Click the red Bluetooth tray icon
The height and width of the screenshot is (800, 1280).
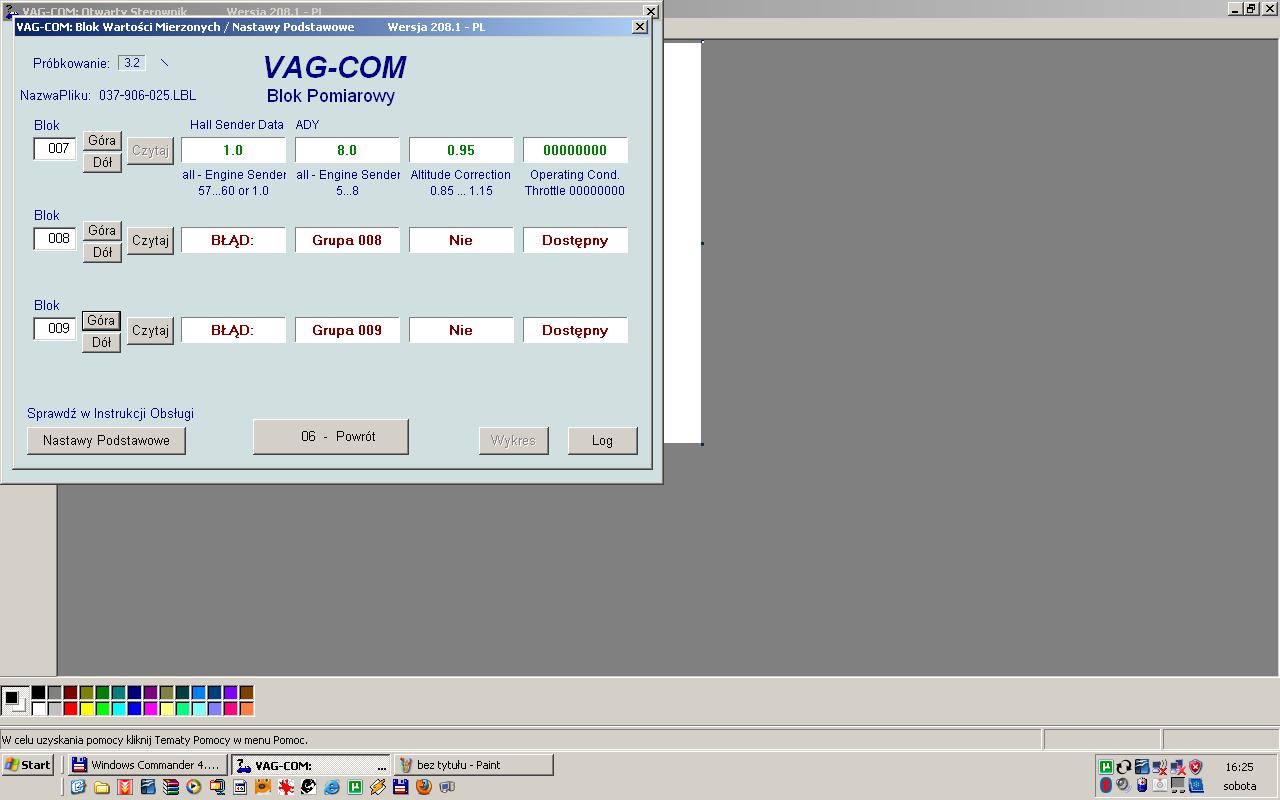tap(1106, 785)
